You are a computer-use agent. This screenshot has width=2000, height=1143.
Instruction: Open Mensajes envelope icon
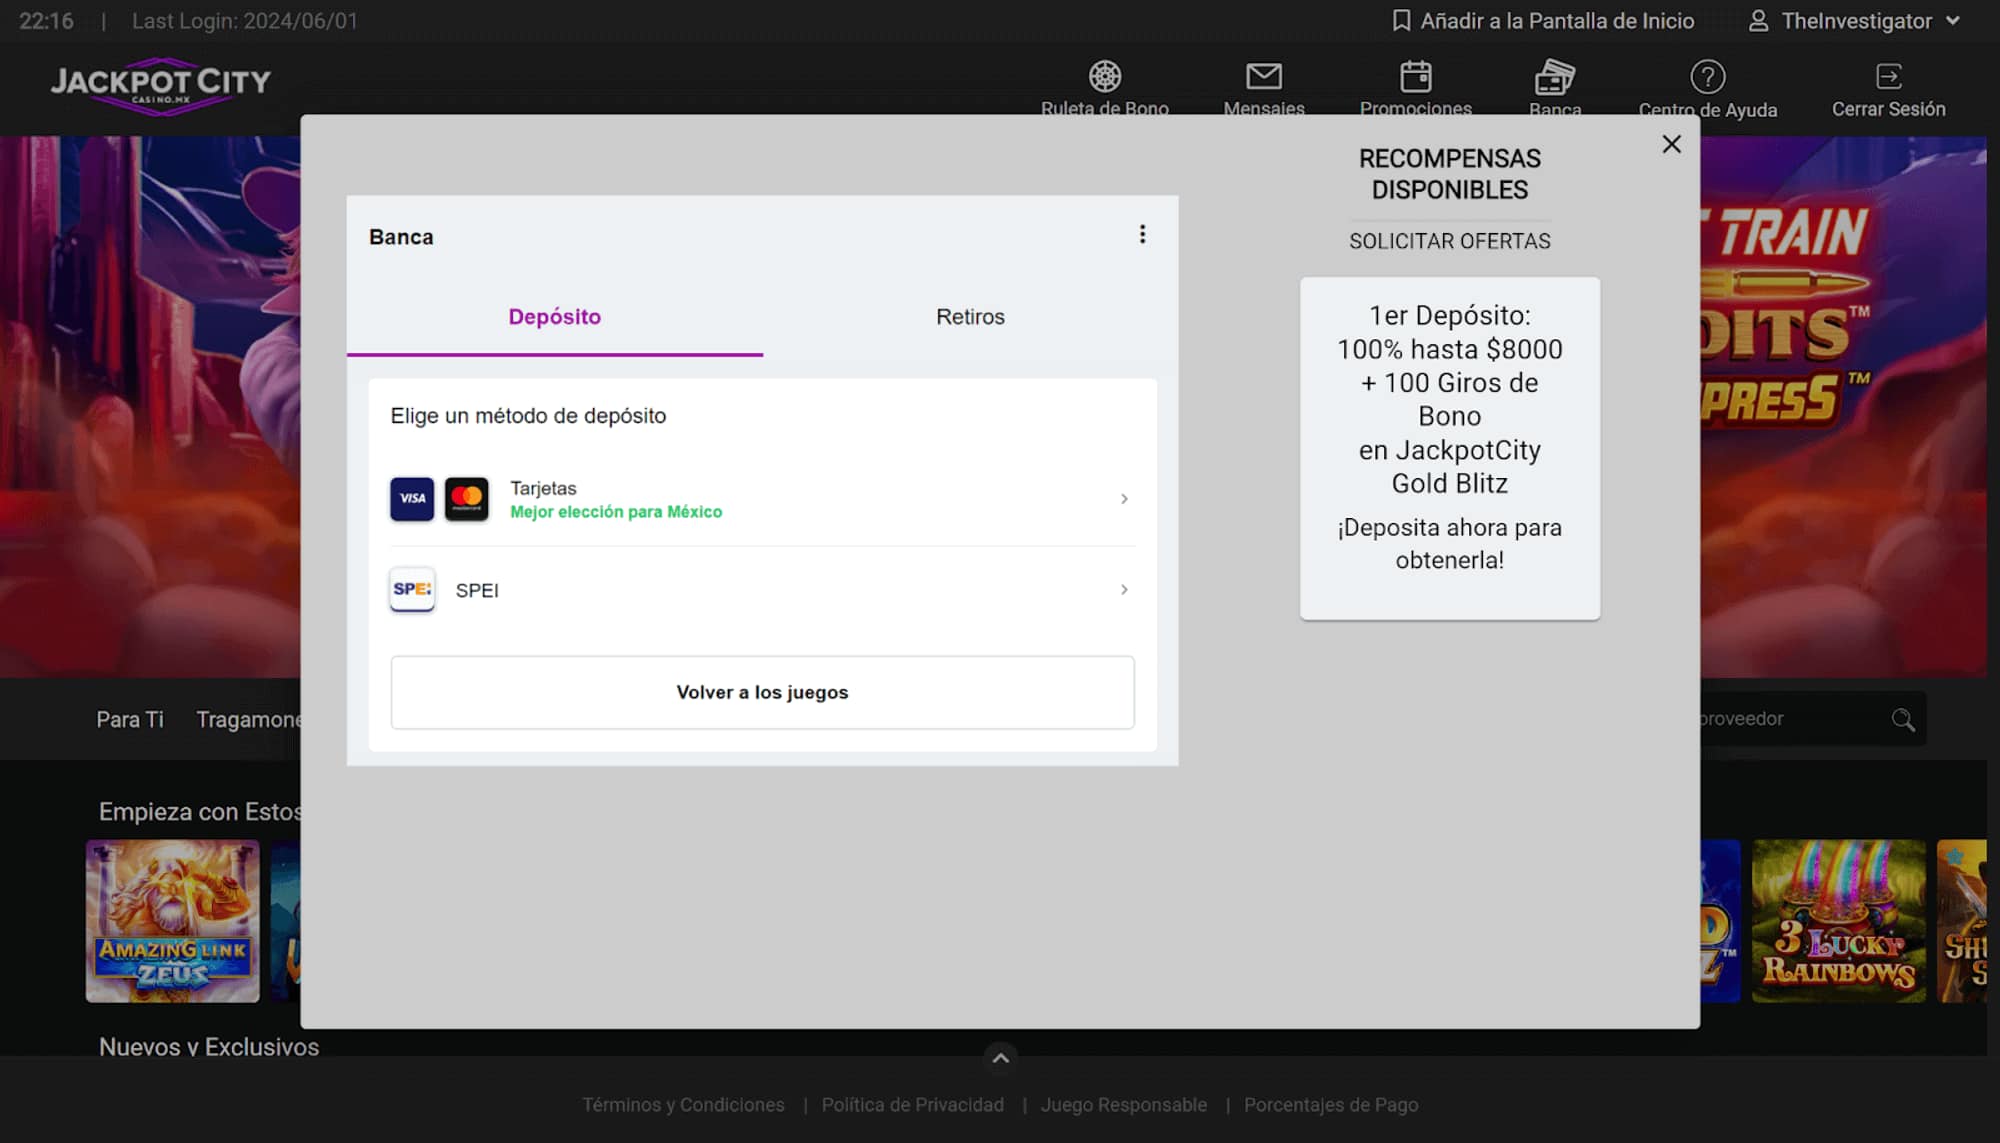pyautogui.click(x=1263, y=76)
